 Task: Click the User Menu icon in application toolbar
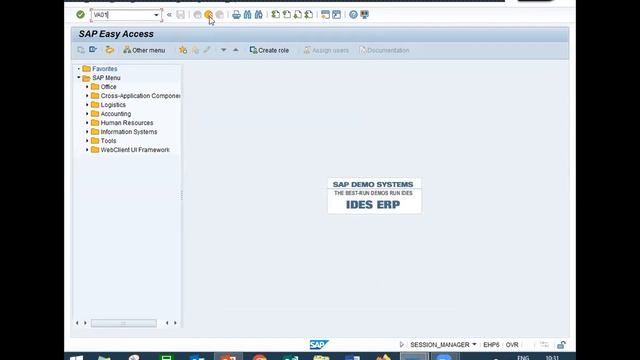click(81, 50)
